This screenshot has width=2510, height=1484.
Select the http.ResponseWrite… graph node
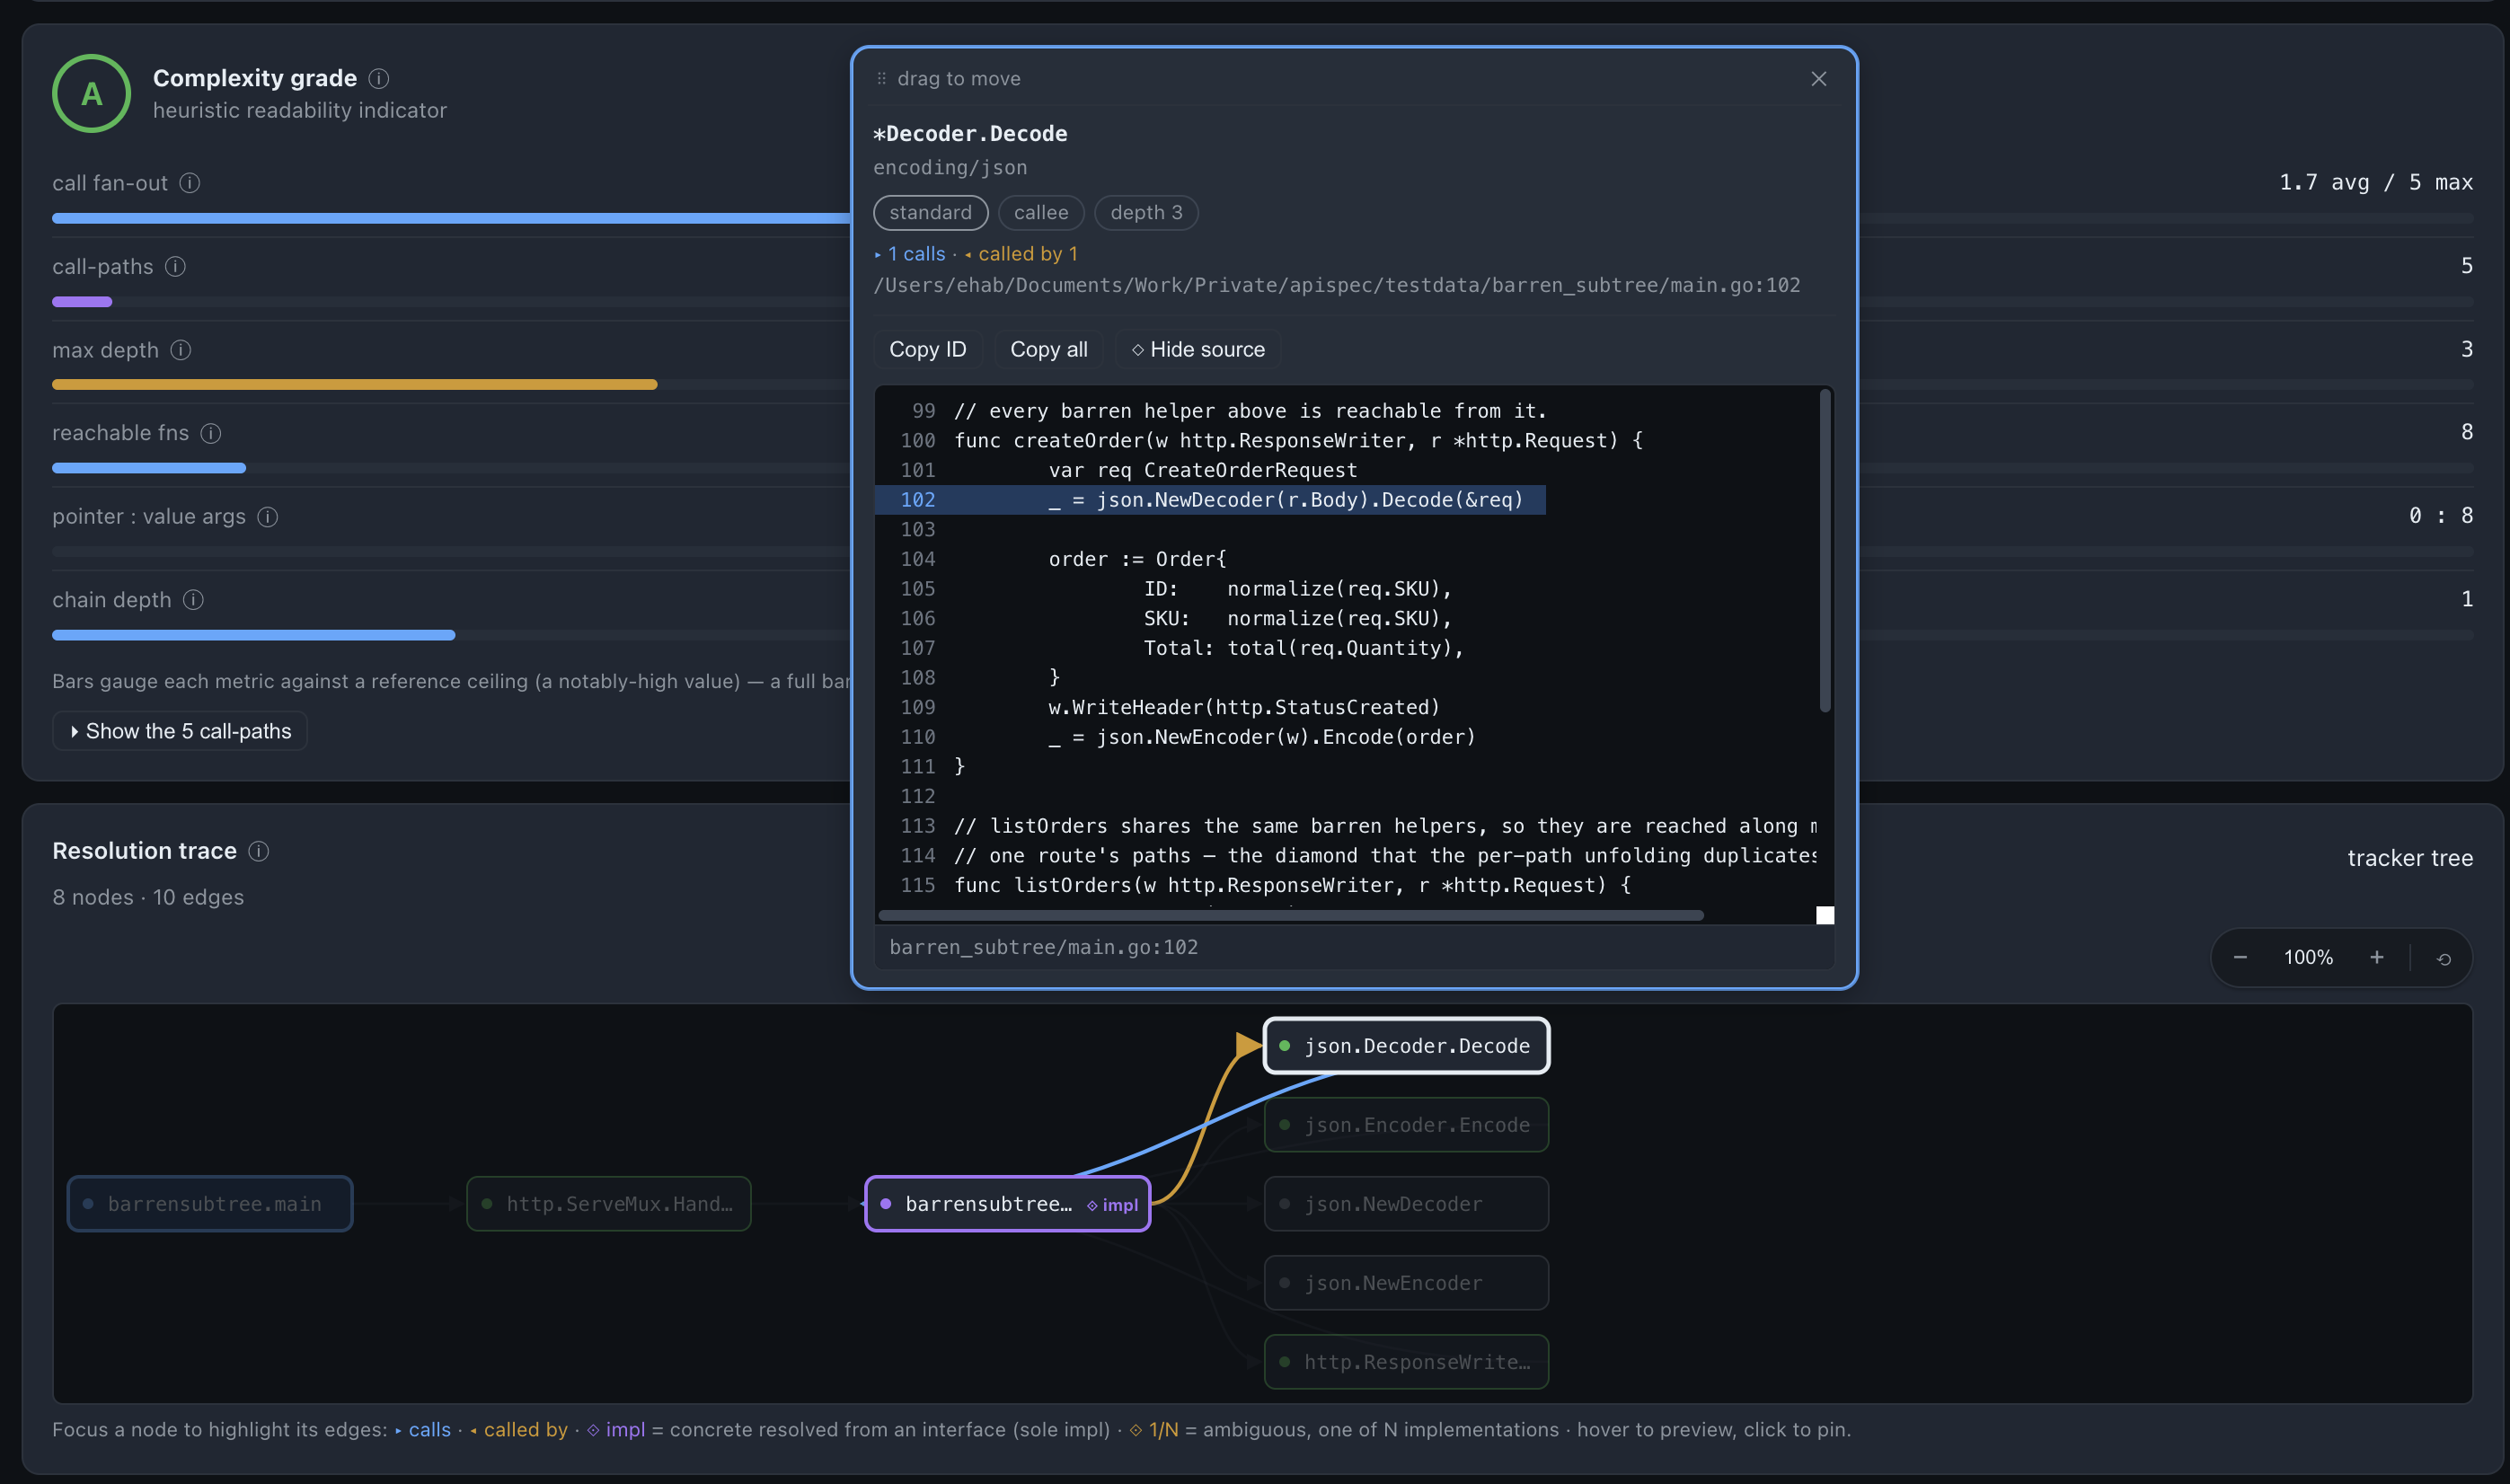pyautogui.click(x=1406, y=1362)
